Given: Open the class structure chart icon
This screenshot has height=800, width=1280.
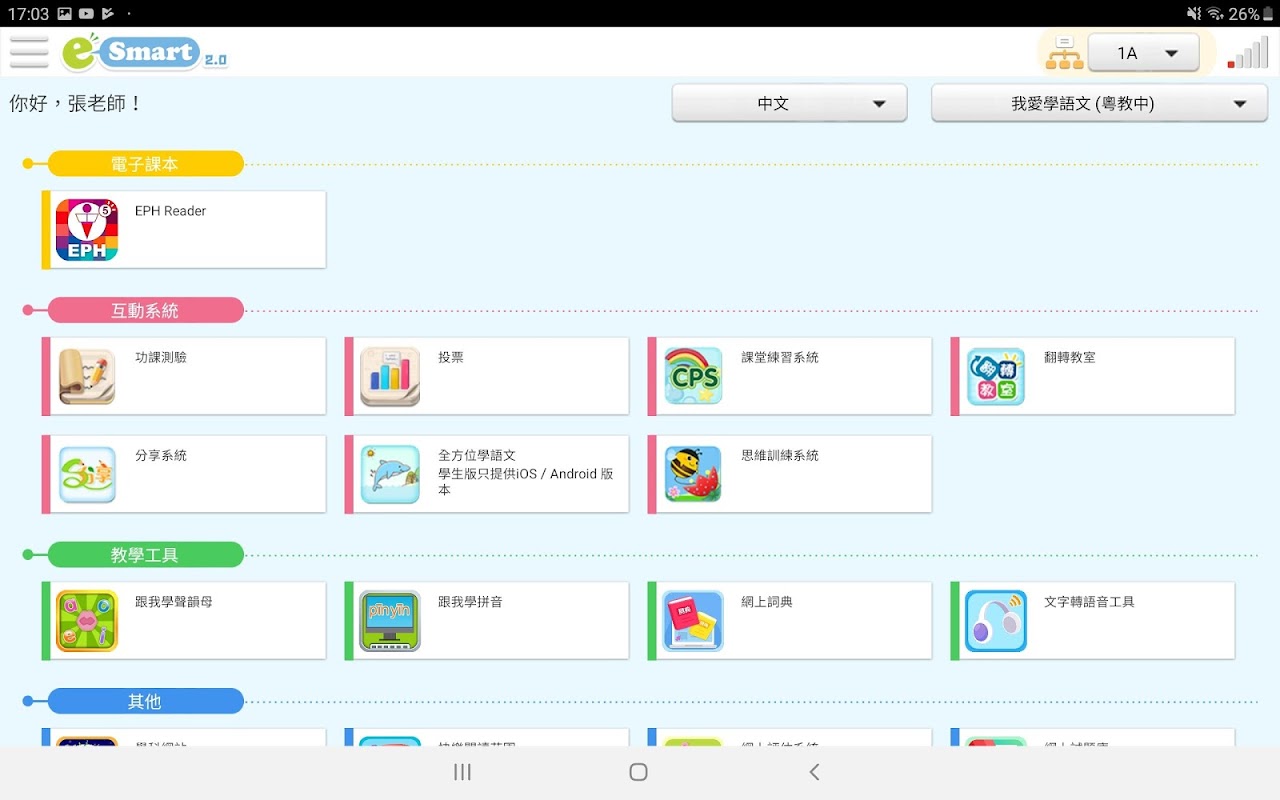Looking at the screenshot, I should (1064, 53).
